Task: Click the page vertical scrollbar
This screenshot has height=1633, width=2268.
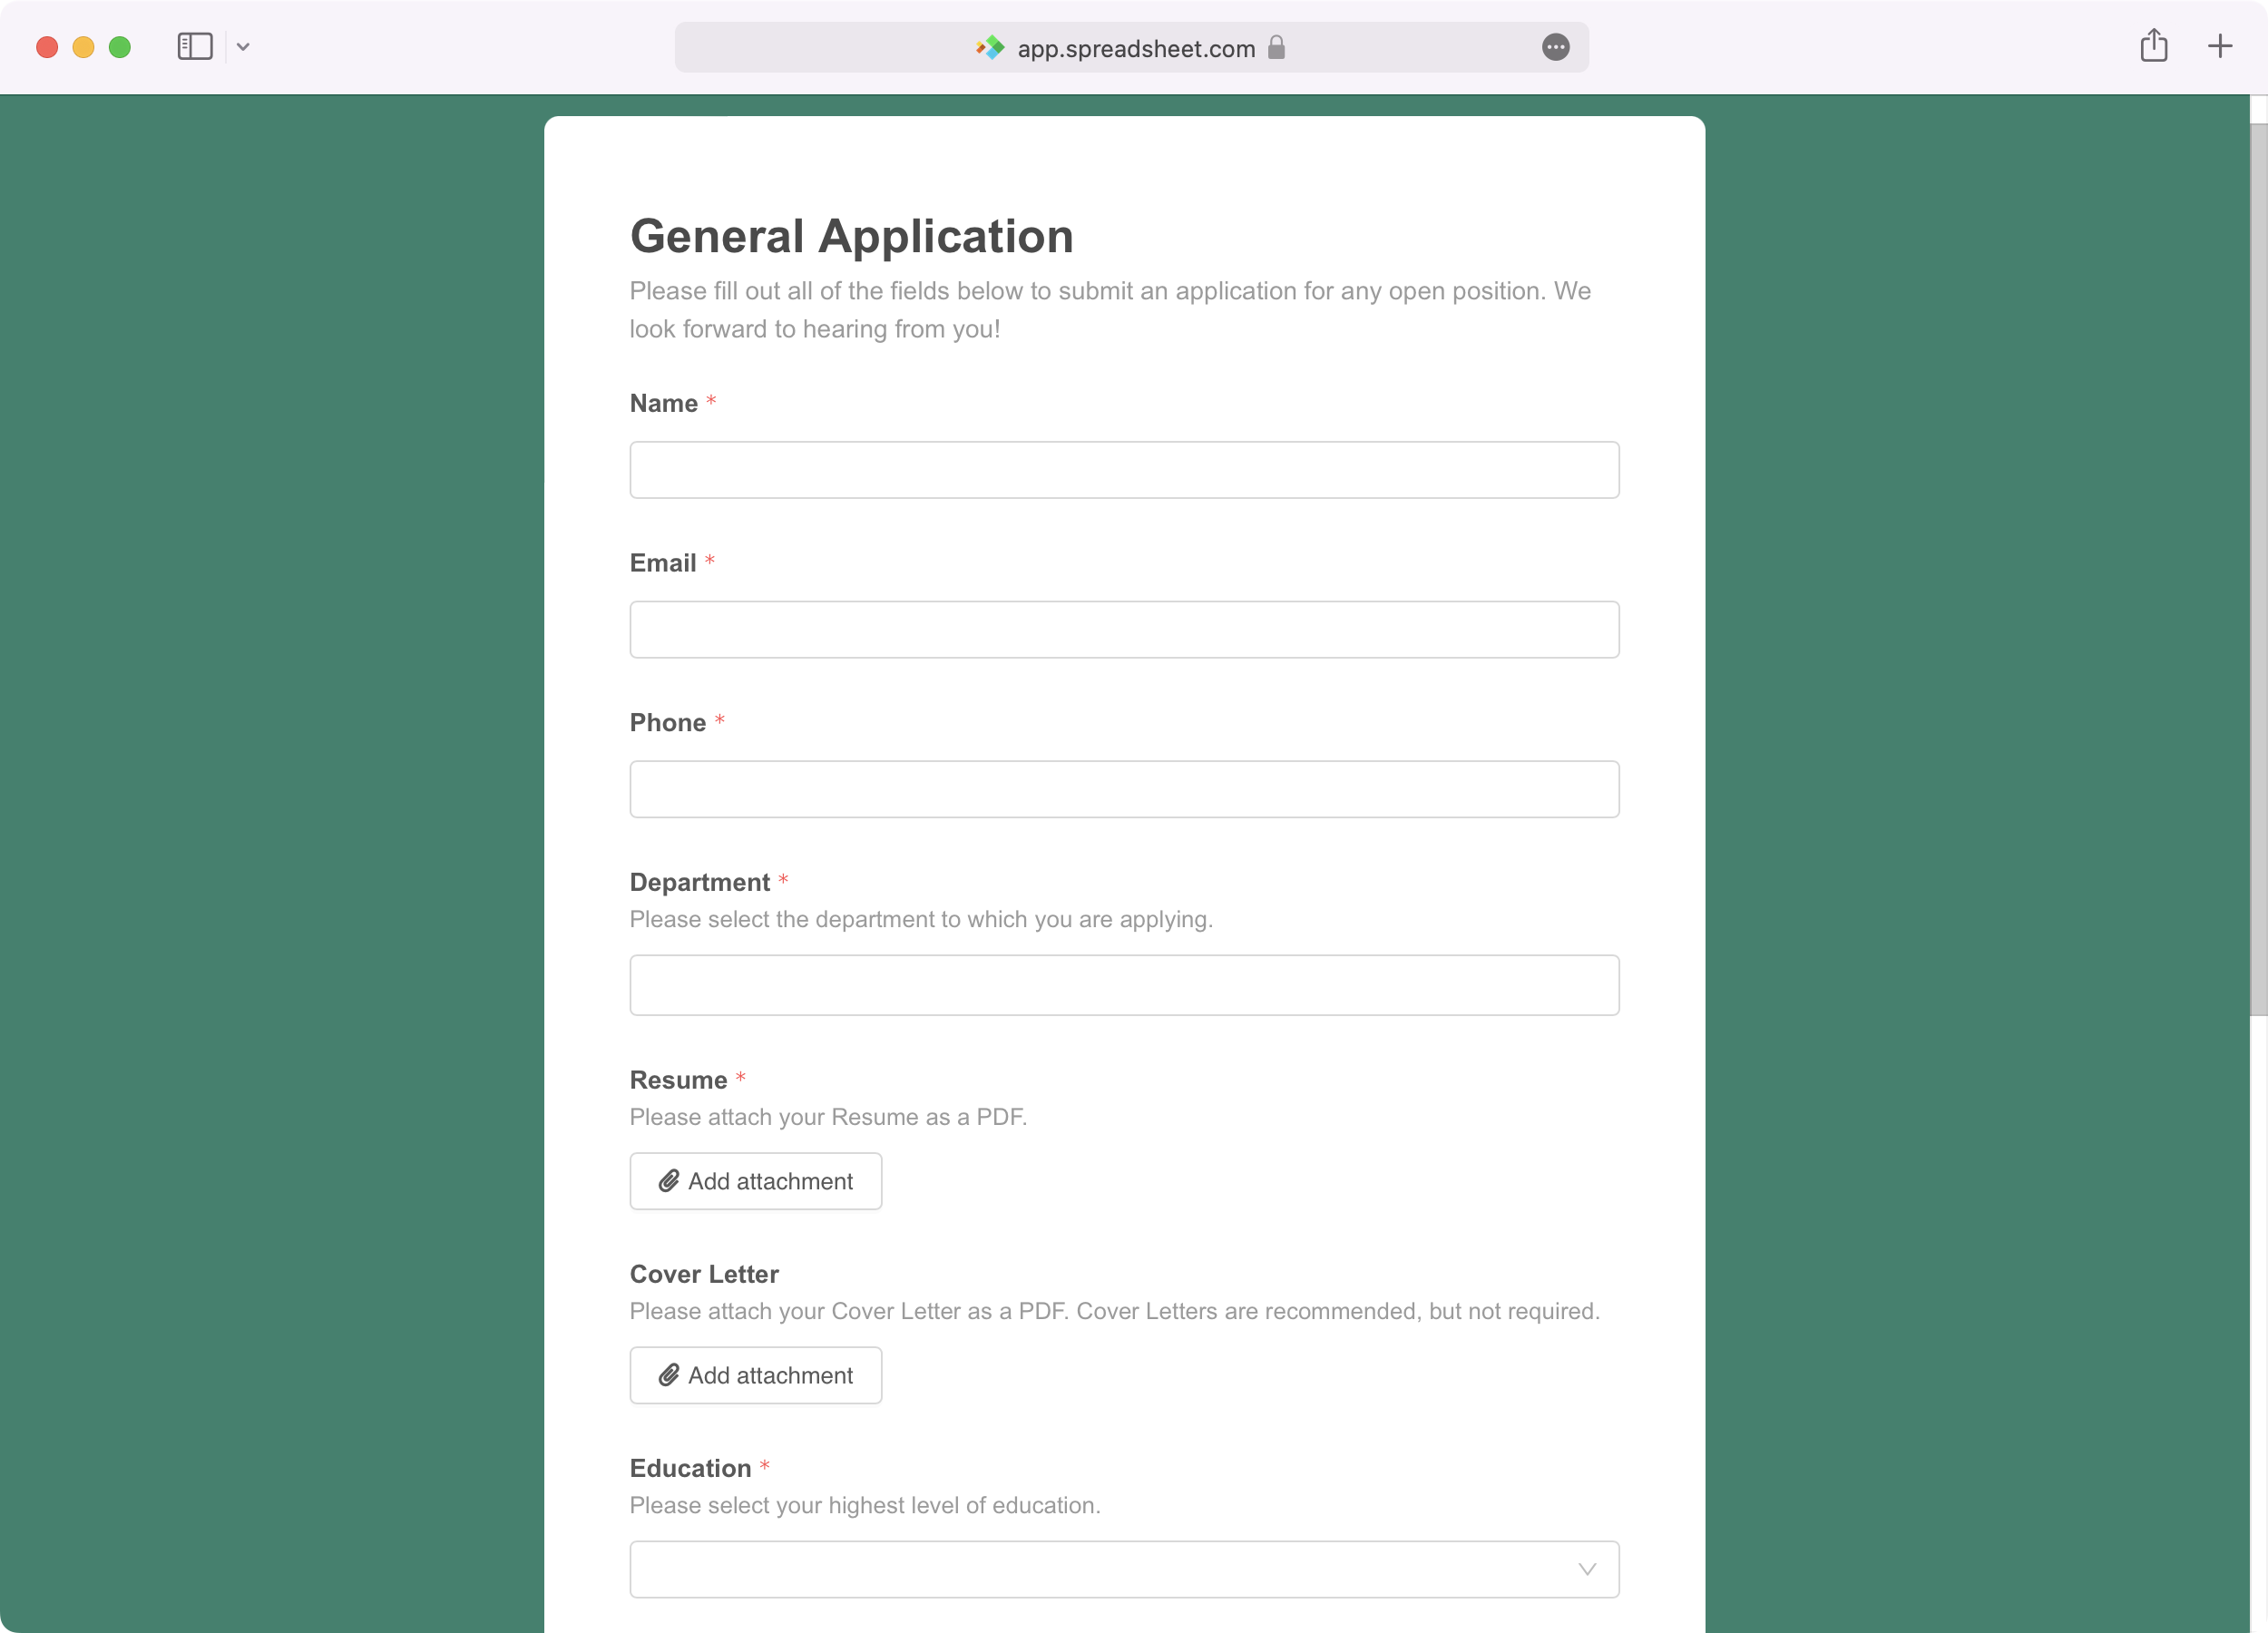Action: click(x=2257, y=570)
